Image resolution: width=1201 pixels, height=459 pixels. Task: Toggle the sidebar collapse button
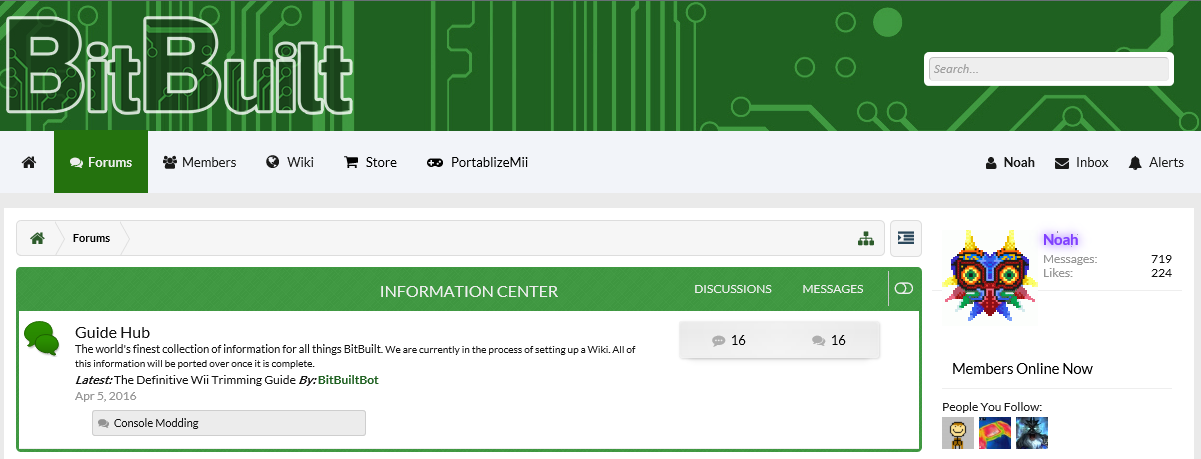coord(905,238)
